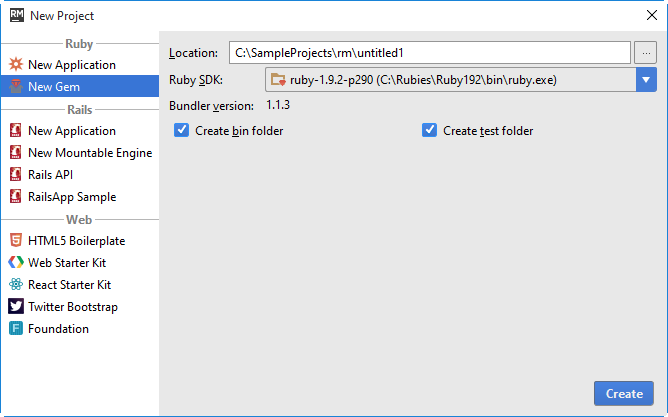
Task: Select HTML5 Boilerplate template
Action: (80, 241)
